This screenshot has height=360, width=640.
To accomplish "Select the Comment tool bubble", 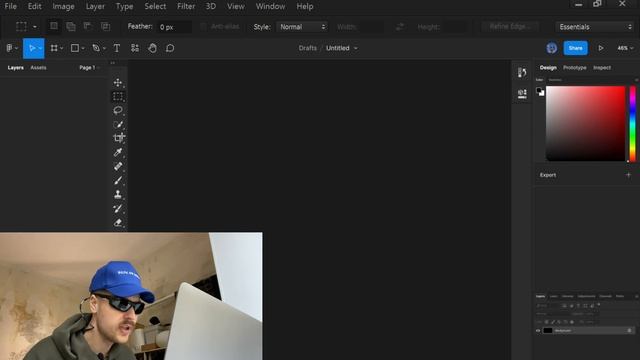I will click(170, 48).
